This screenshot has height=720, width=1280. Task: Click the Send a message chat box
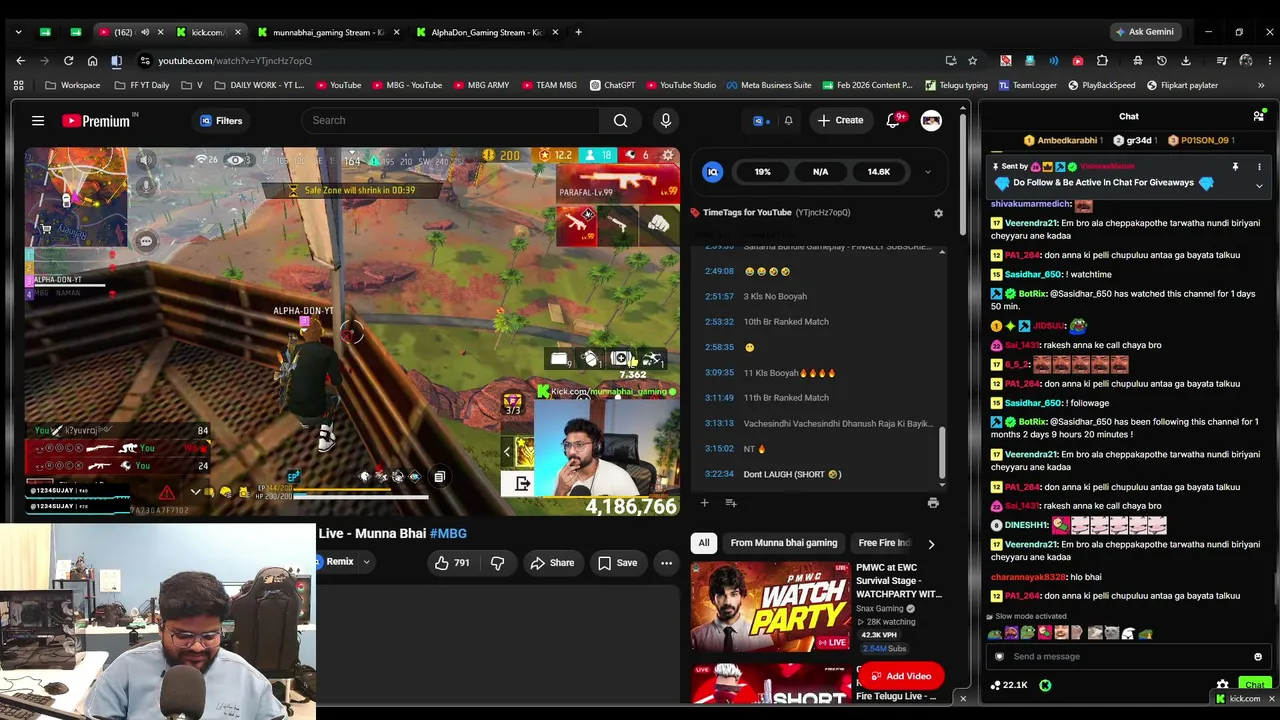pos(1127,657)
